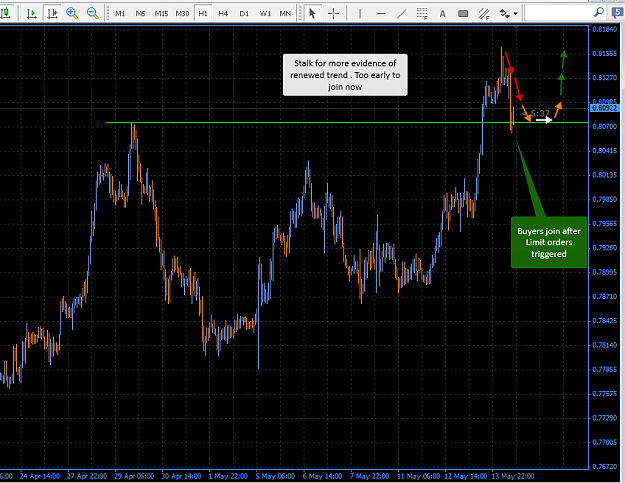Click price level 0.80415 on scale

pyautogui.click(x=604, y=151)
